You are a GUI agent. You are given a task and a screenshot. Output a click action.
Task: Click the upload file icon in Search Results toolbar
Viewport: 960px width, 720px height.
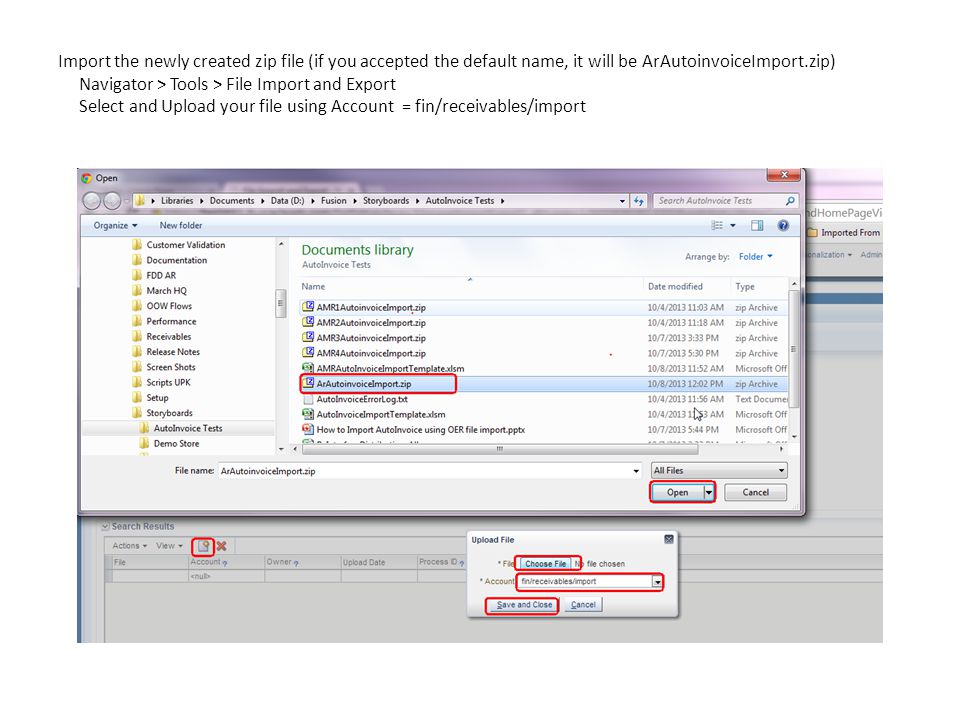click(203, 546)
